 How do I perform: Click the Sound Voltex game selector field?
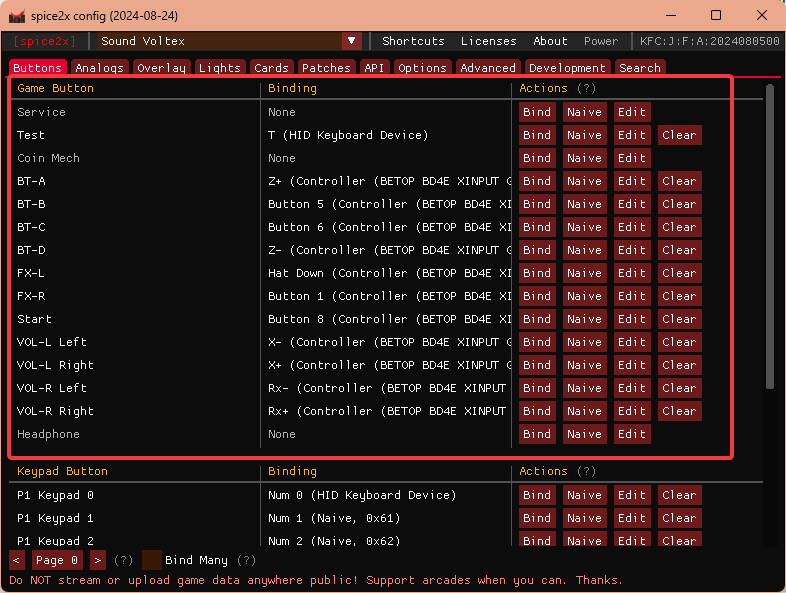click(x=218, y=41)
